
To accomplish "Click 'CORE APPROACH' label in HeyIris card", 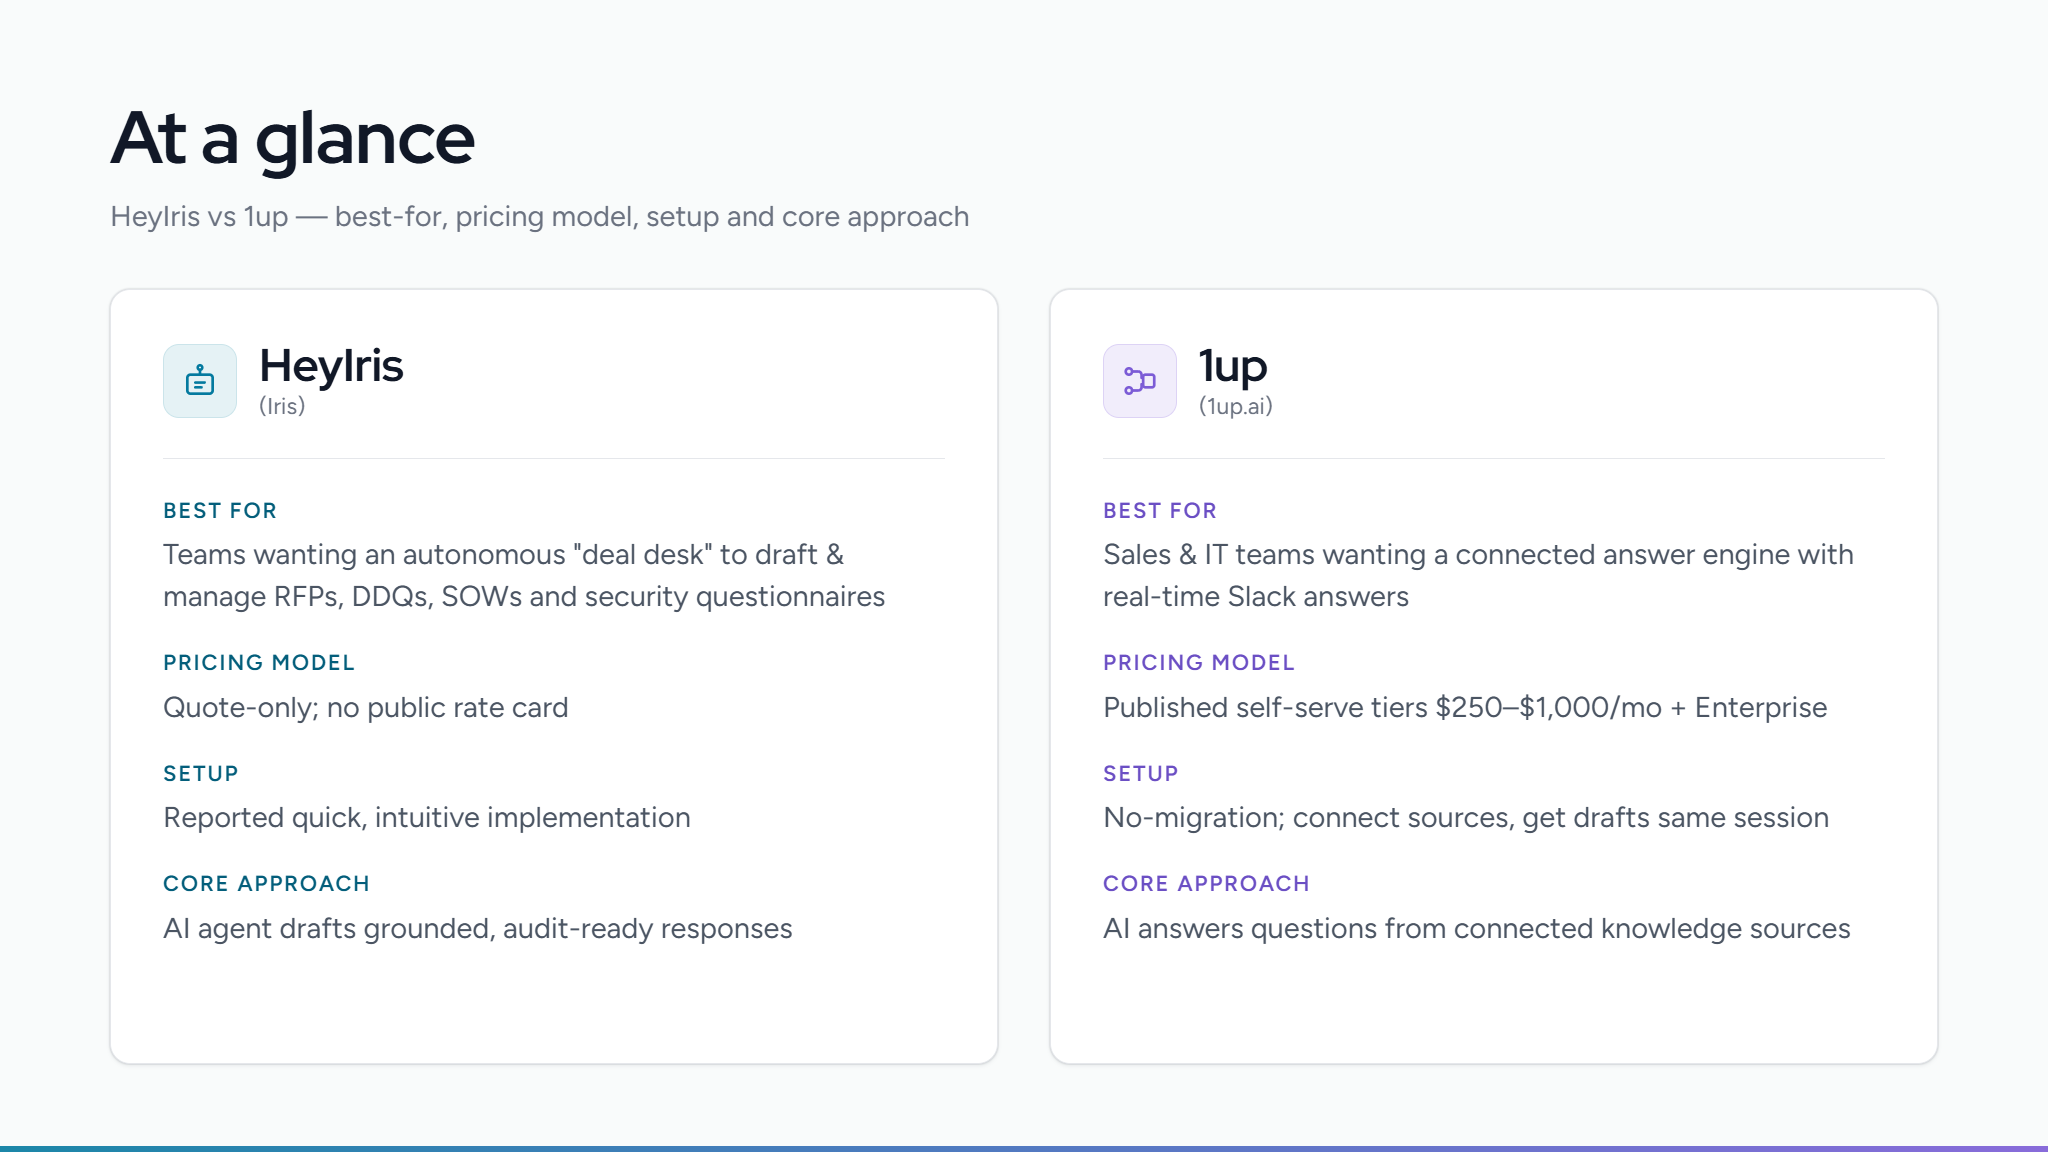I will [267, 884].
